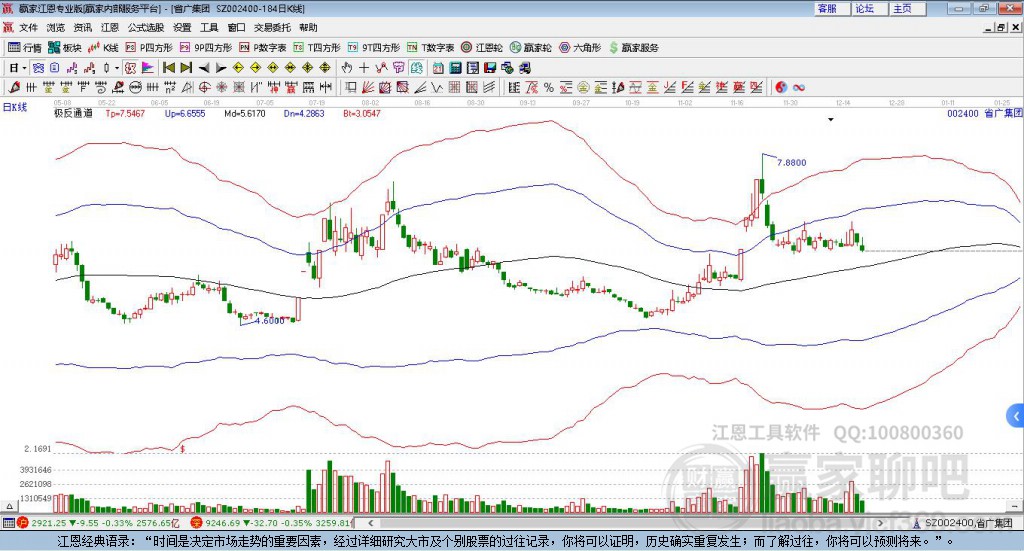Click the 沪 index 2921.25 status entry
The height and width of the screenshot is (551, 1024).
tap(98, 523)
